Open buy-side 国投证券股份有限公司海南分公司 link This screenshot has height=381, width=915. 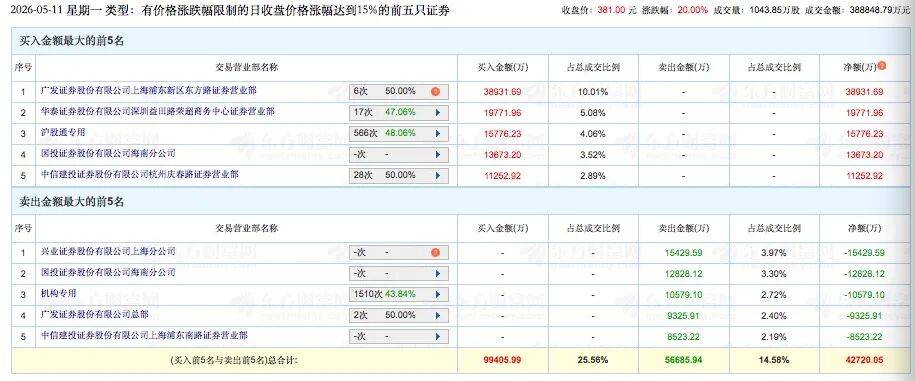pos(108,154)
